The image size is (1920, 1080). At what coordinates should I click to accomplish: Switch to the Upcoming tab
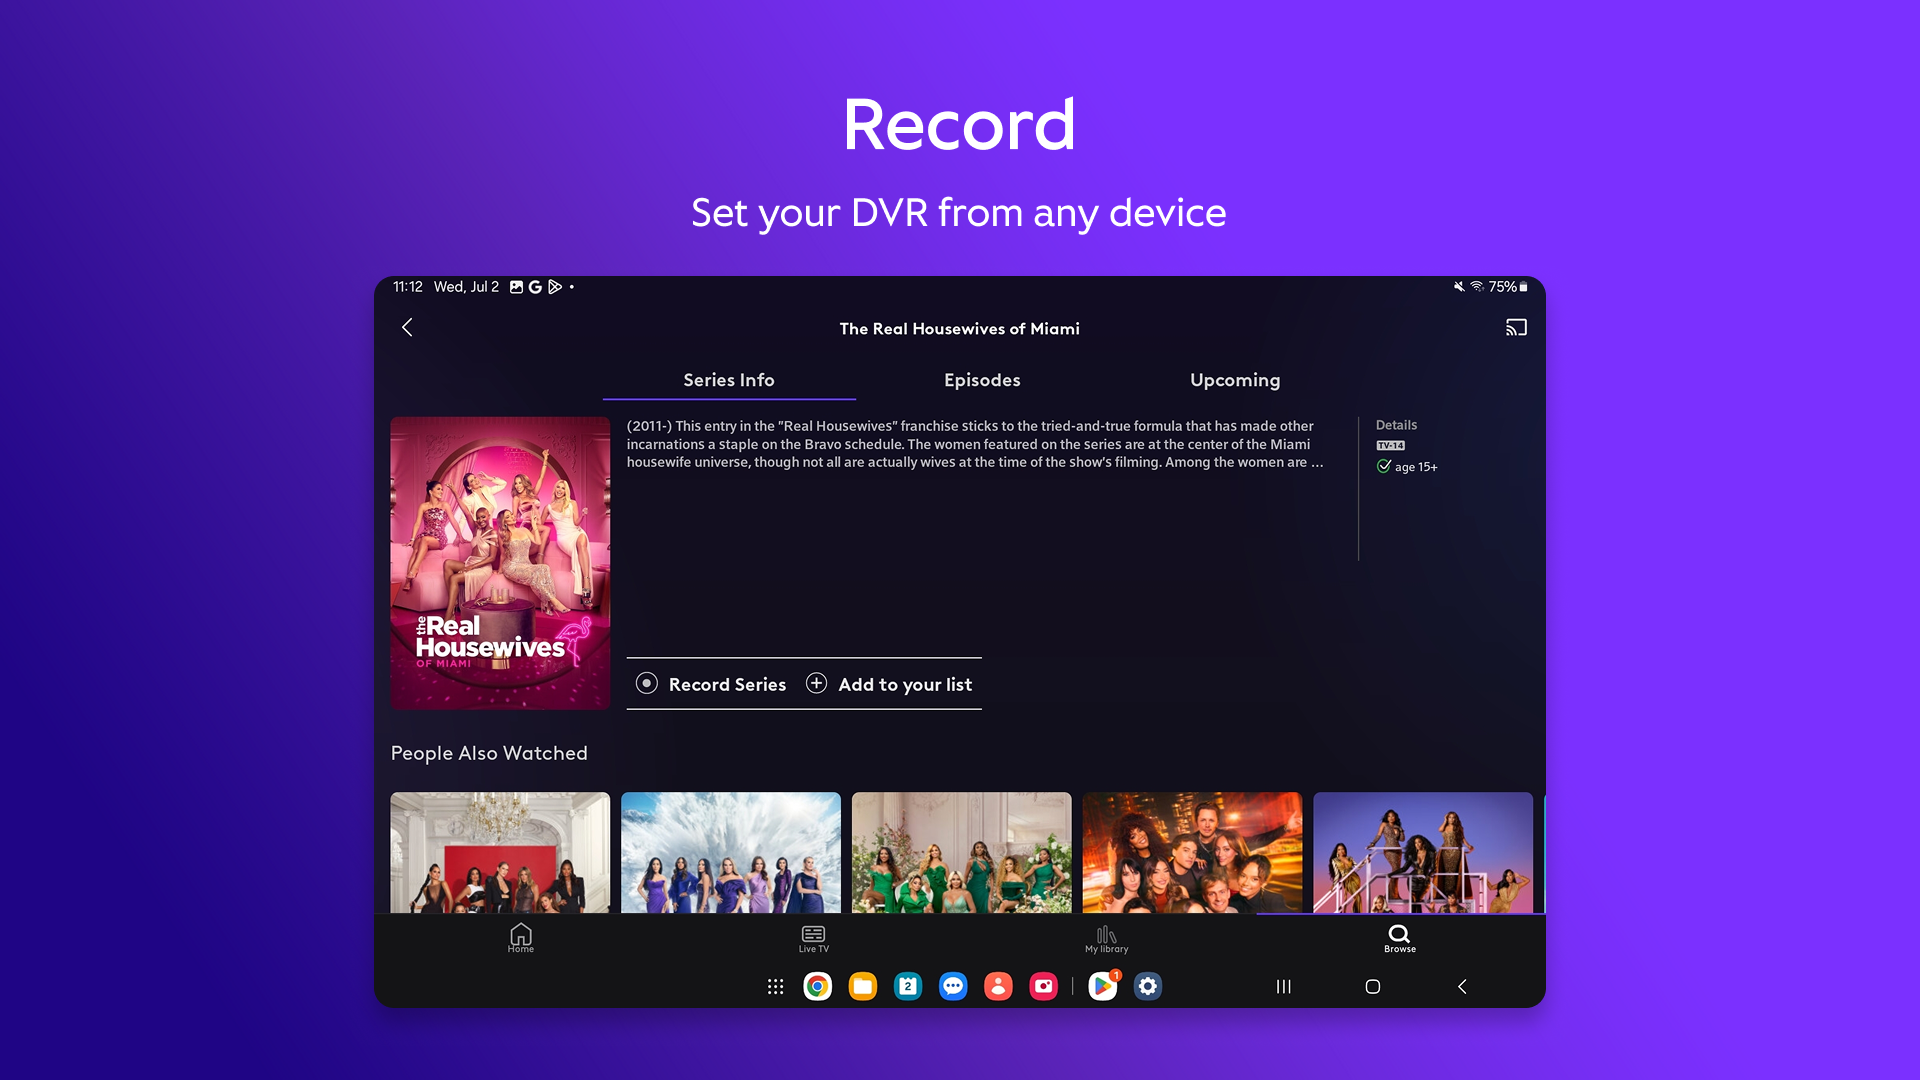pos(1235,380)
